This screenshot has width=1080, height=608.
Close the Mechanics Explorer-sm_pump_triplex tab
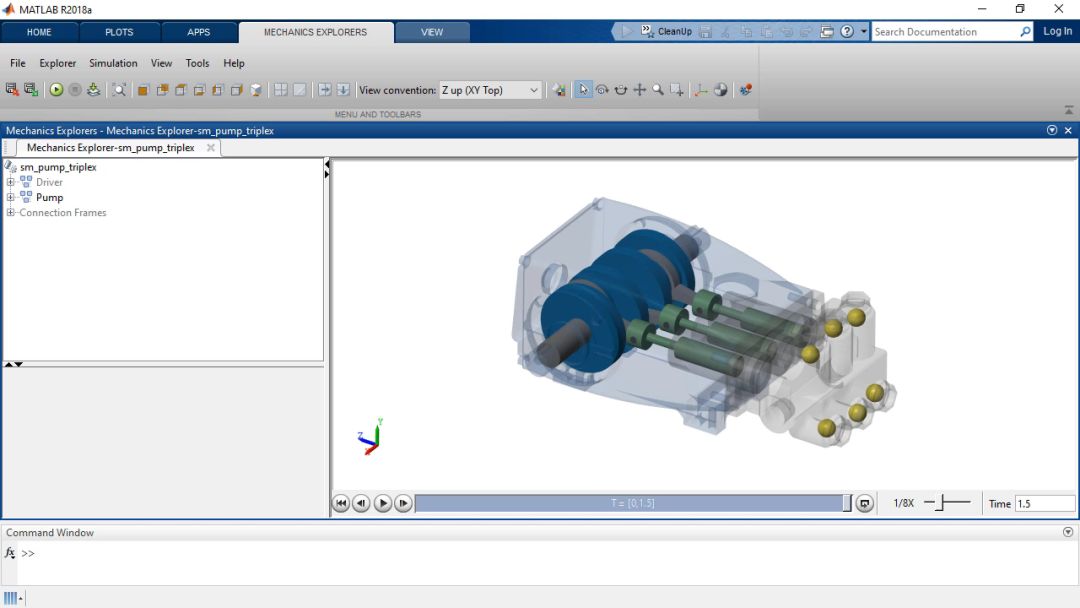(x=211, y=147)
